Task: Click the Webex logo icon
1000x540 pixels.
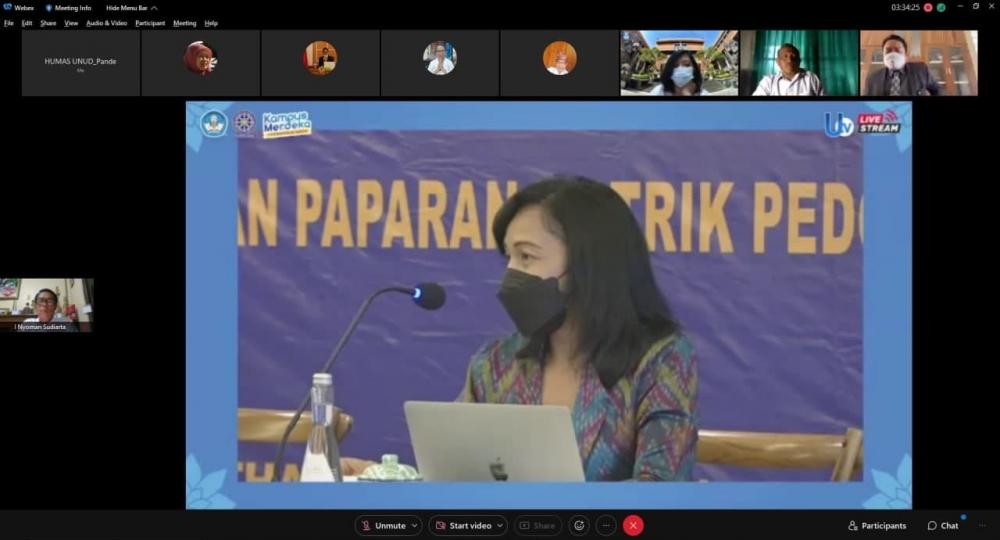Action: (x=8, y=7)
